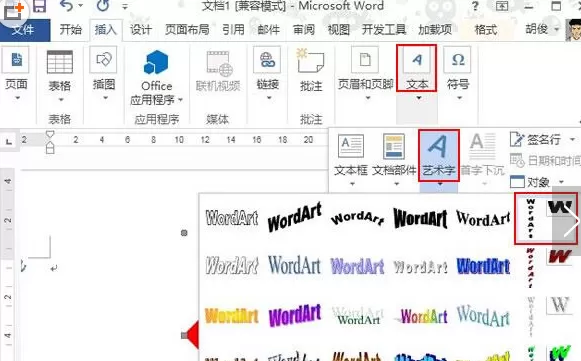The width and height of the screenshot is (581, 361).
Task: Select the teal outlined wavy WordArt style
Action: tap(483, 315)
